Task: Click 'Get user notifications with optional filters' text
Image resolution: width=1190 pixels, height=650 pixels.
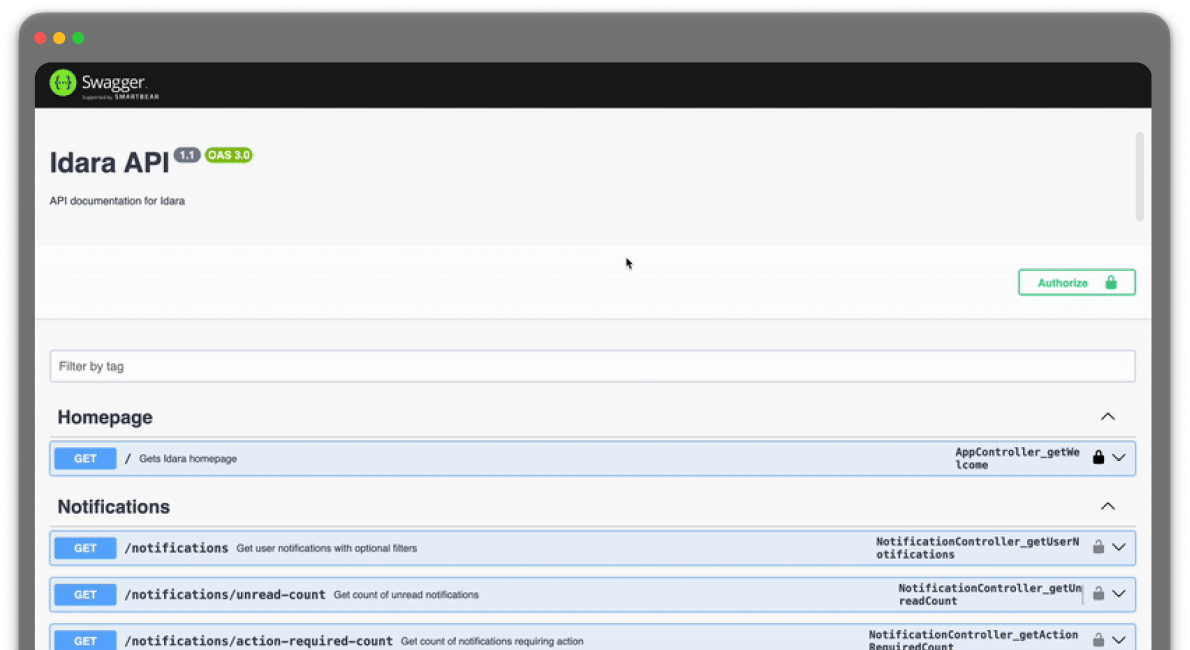Action: click(x=326, y=548)
